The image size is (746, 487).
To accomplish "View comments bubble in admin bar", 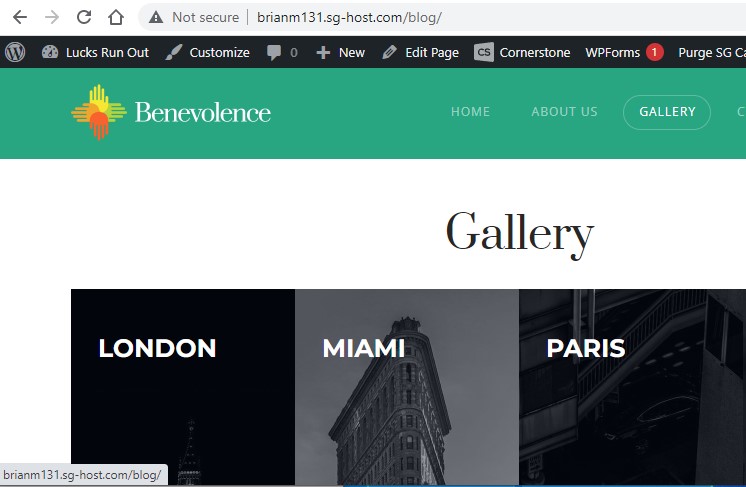I will click(x=282, y=52).
